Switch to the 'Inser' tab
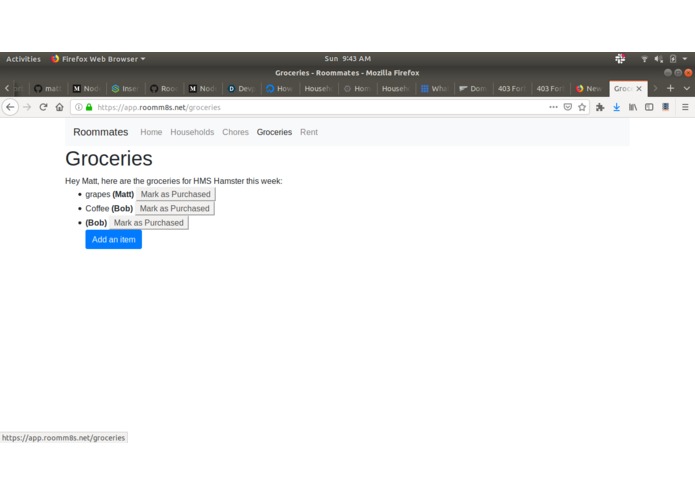Viewport: 695px width, 494px height. 125,89
